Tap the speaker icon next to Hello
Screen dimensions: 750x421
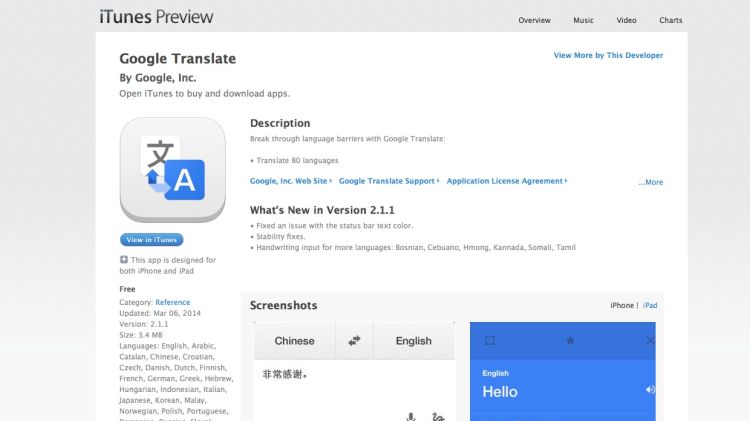coord(650,390)
